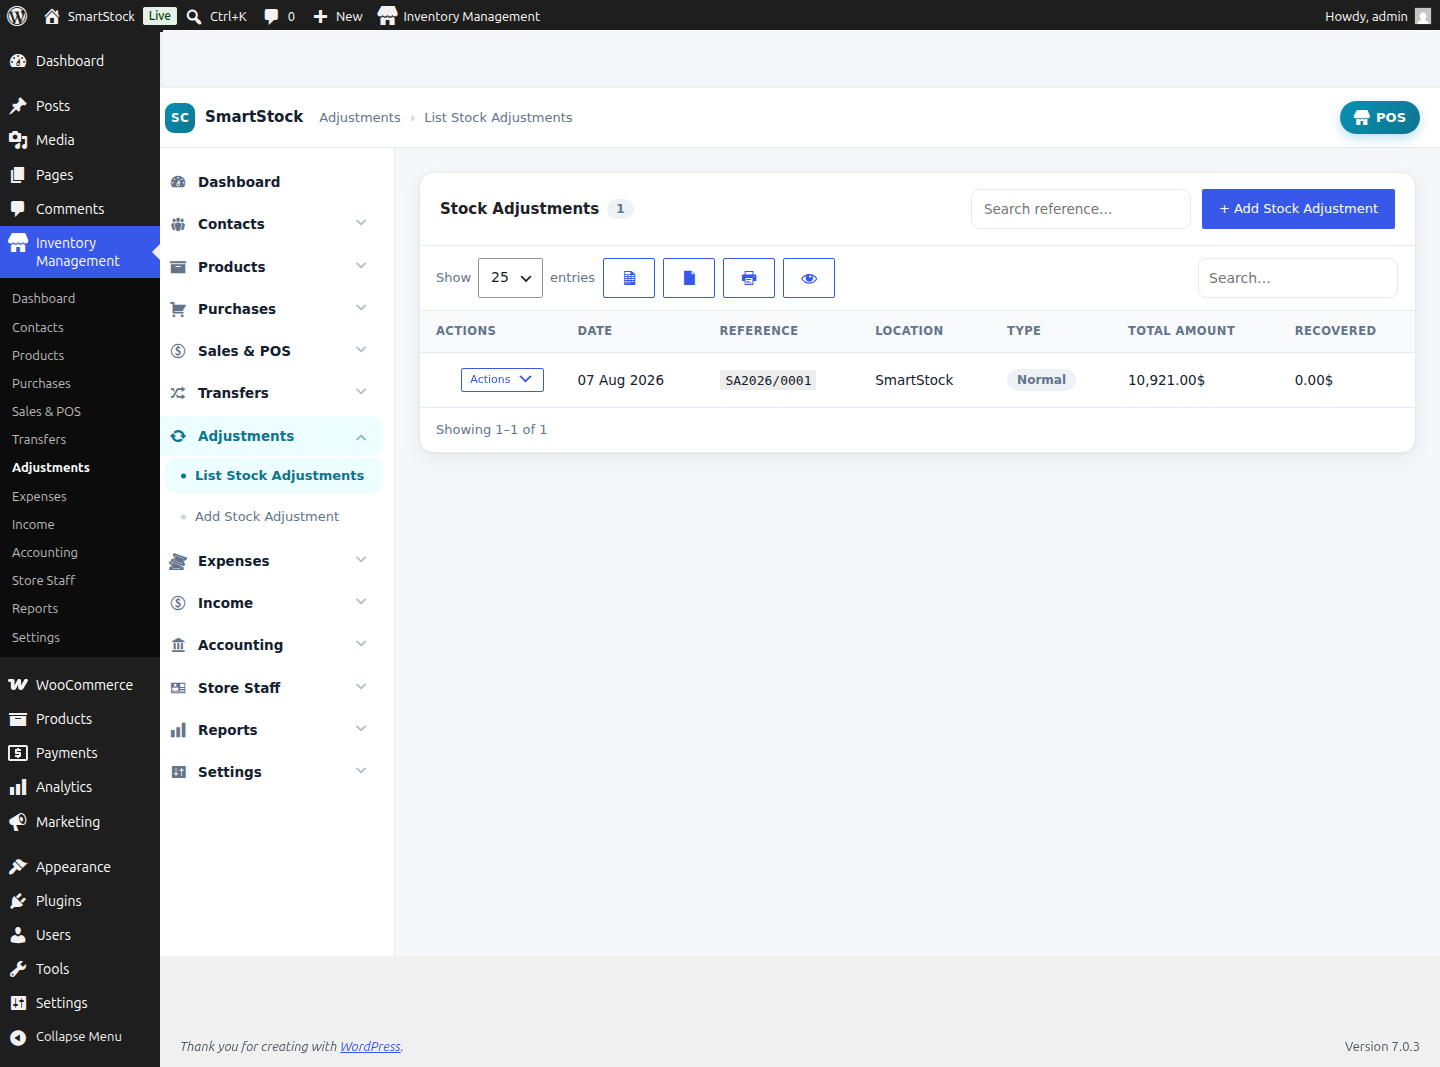Click the Contacts people icon

[x=178, y=224]
